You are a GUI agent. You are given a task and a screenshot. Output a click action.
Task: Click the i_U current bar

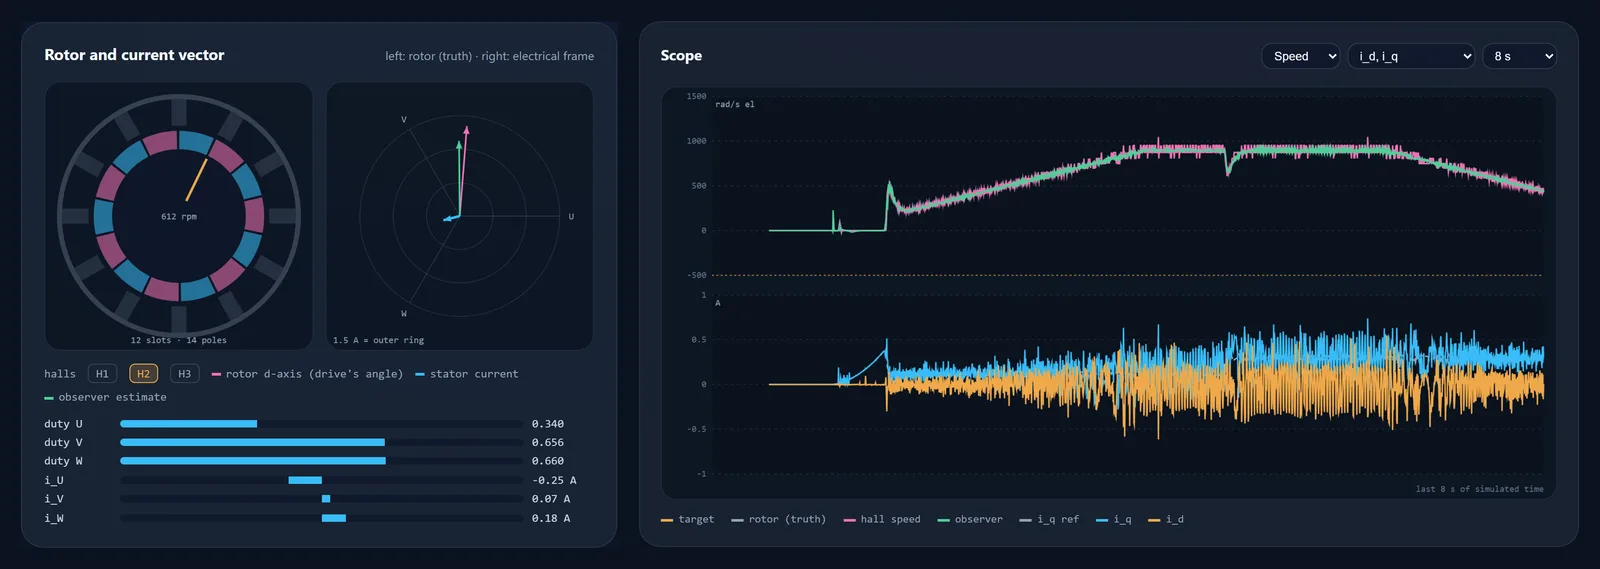click(321, 480)
